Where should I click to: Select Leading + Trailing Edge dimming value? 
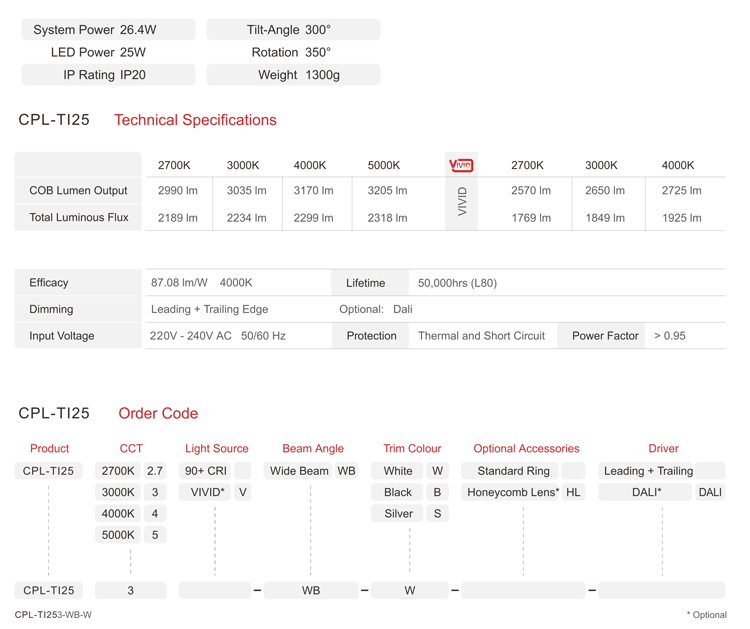point(210,309)
